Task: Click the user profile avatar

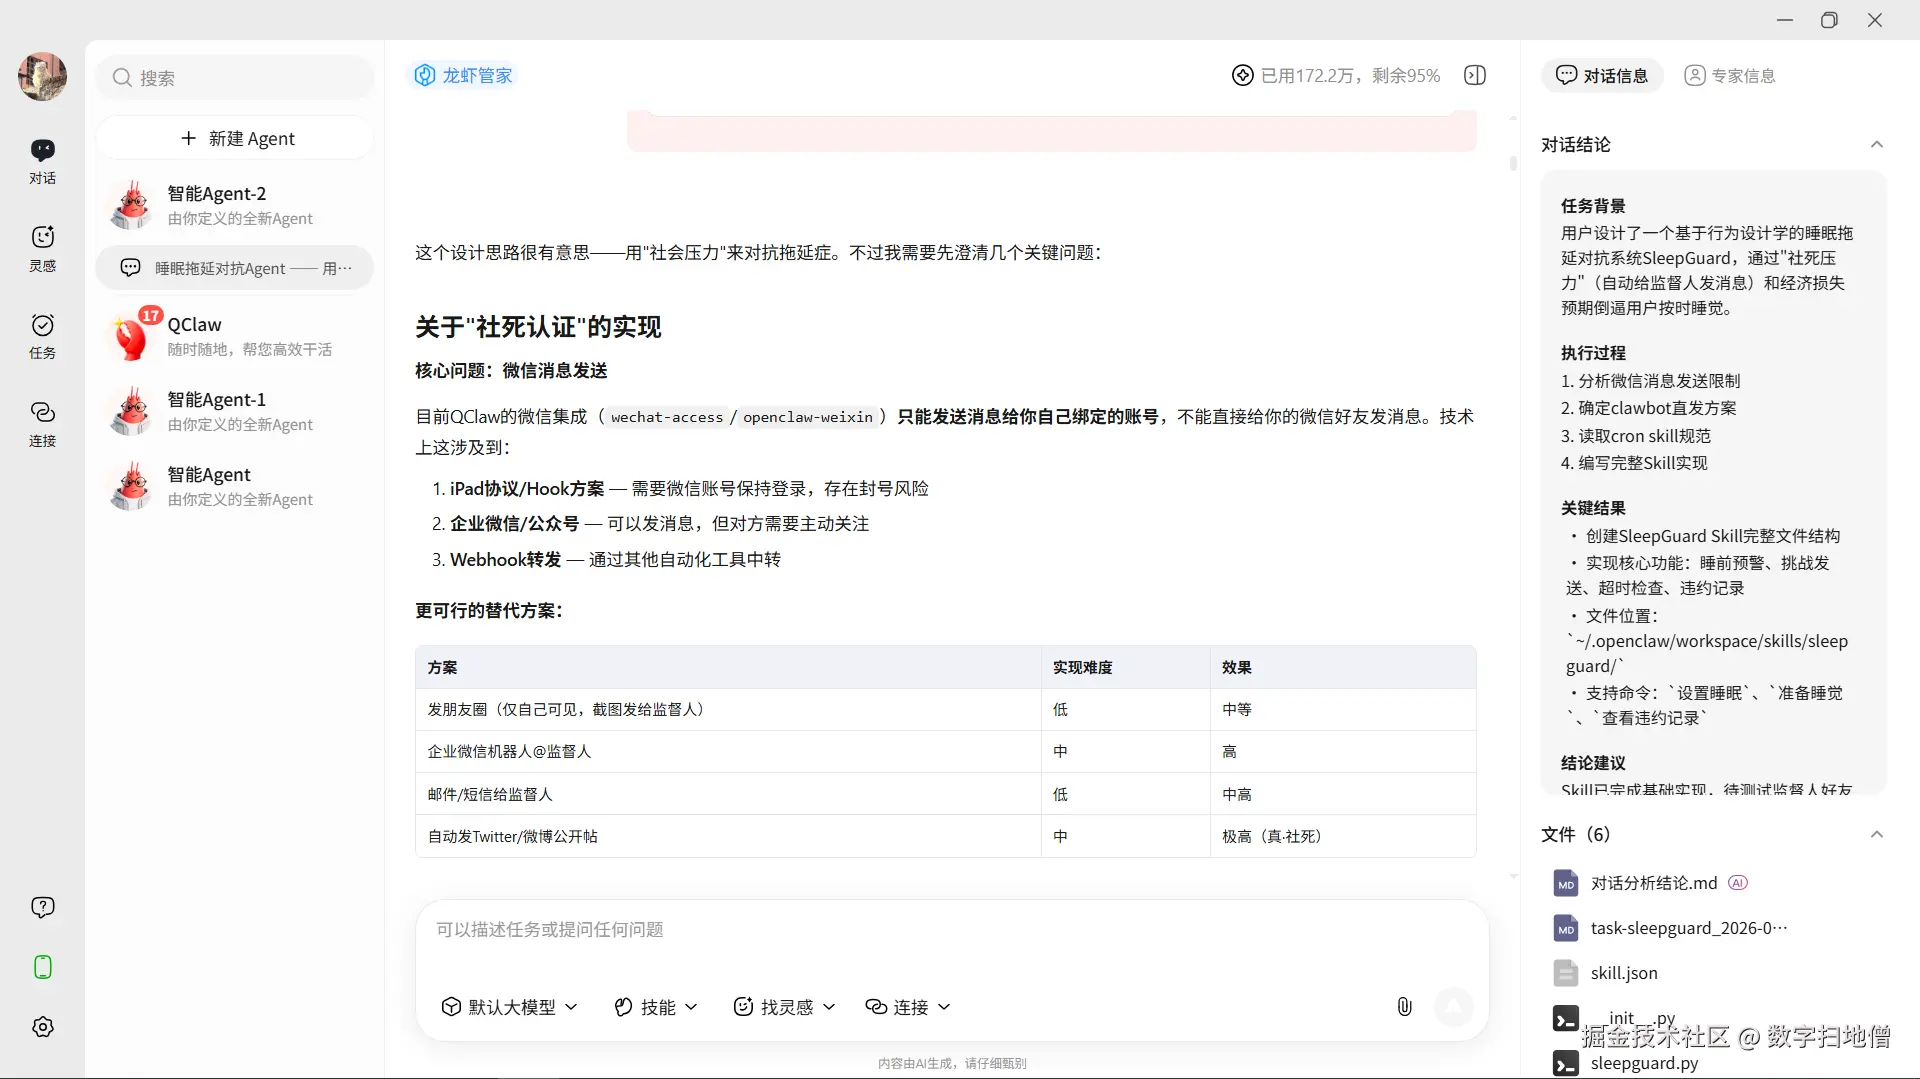Action: point(42,77)
